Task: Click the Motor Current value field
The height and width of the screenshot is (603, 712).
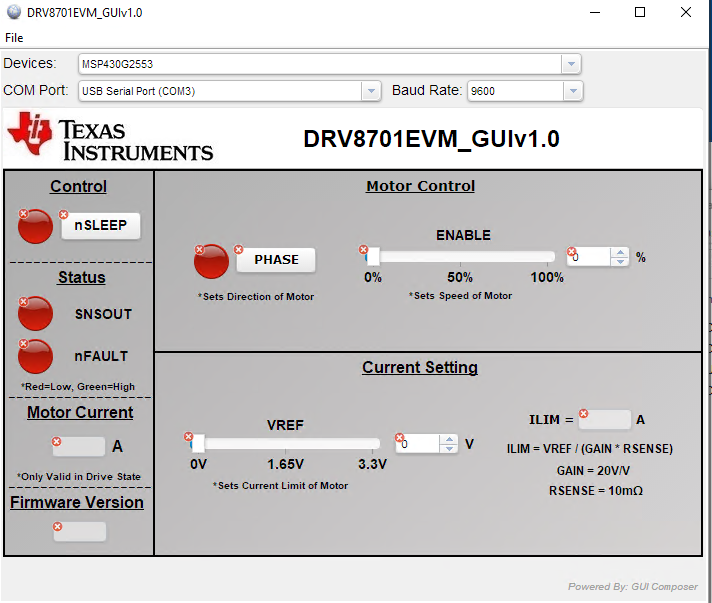Action: click(79, 447)
